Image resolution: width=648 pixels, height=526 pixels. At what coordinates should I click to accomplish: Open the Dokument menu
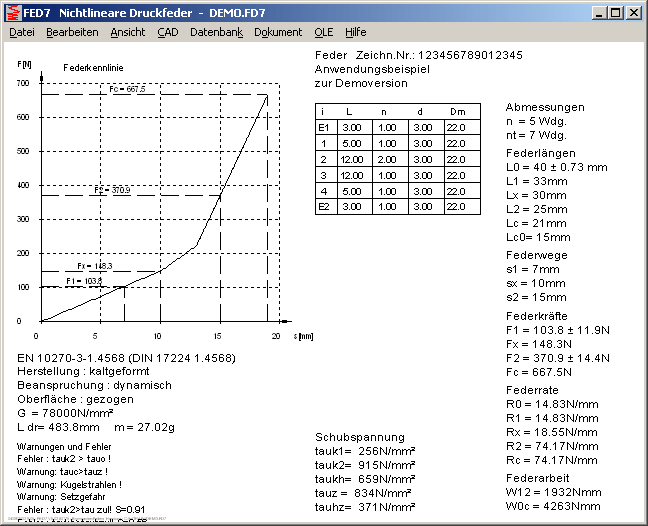[x=278, y=32]
